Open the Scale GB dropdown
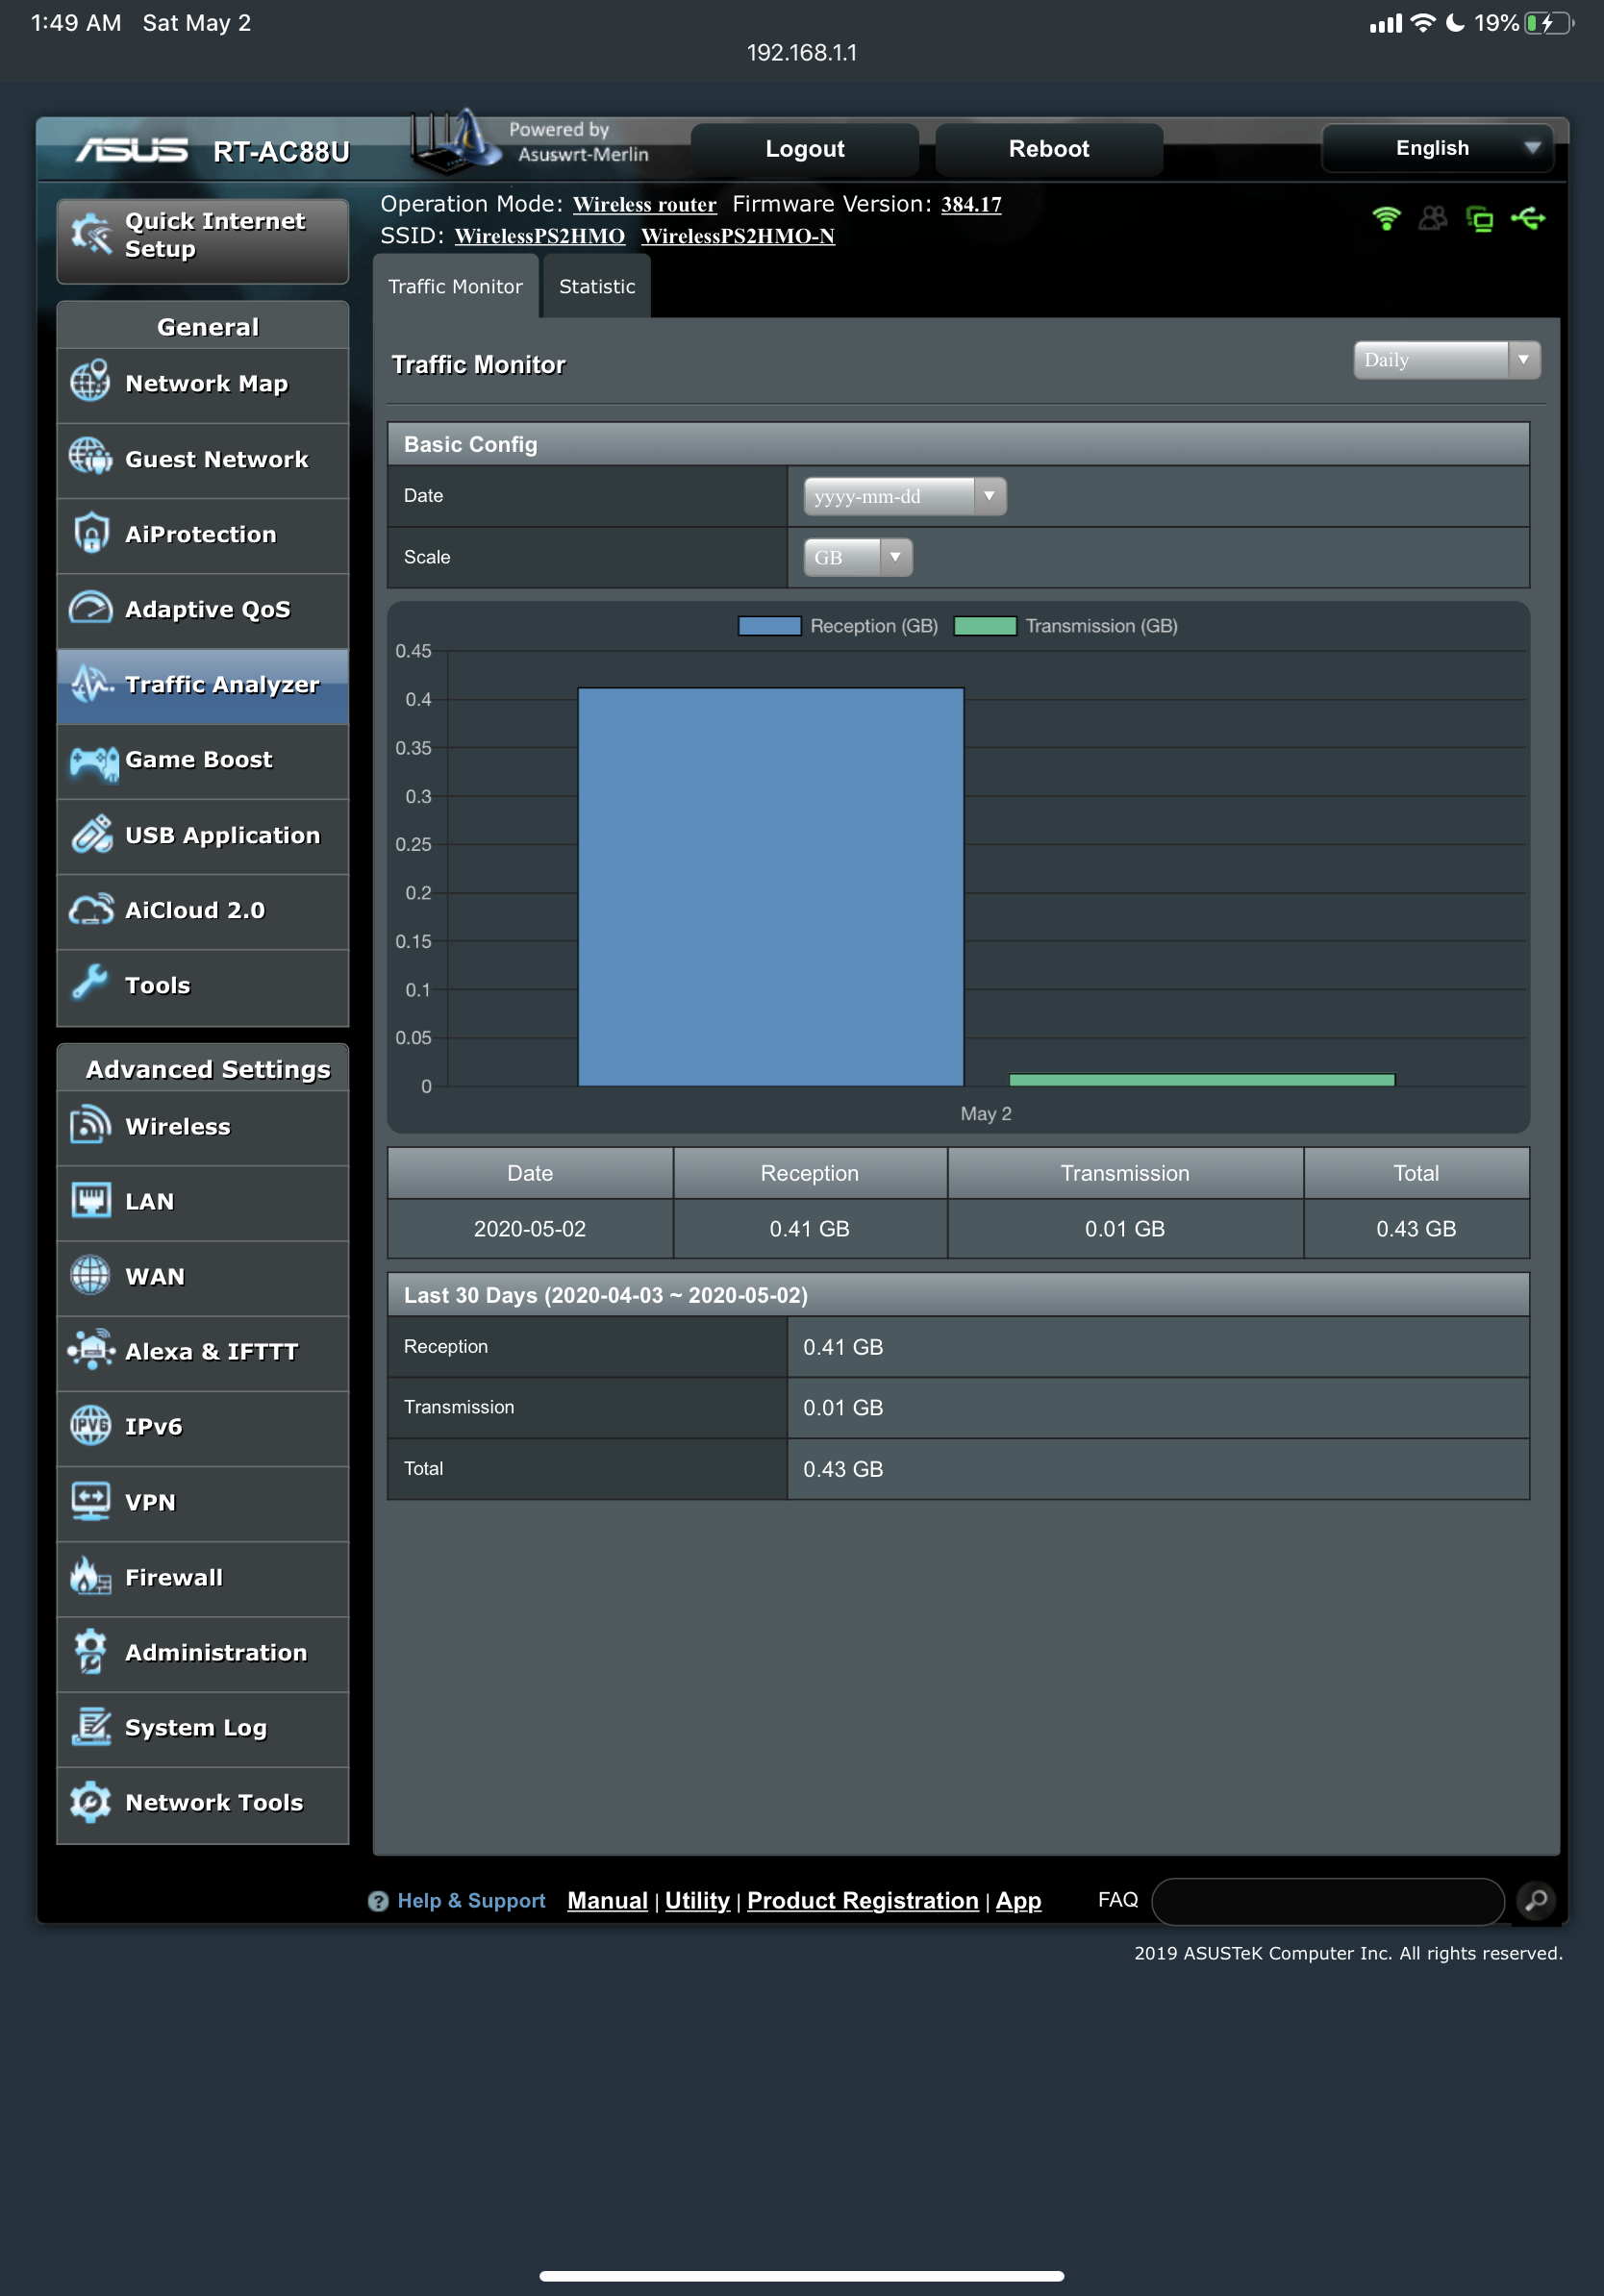The image size is (1604, 2296). 857,557
